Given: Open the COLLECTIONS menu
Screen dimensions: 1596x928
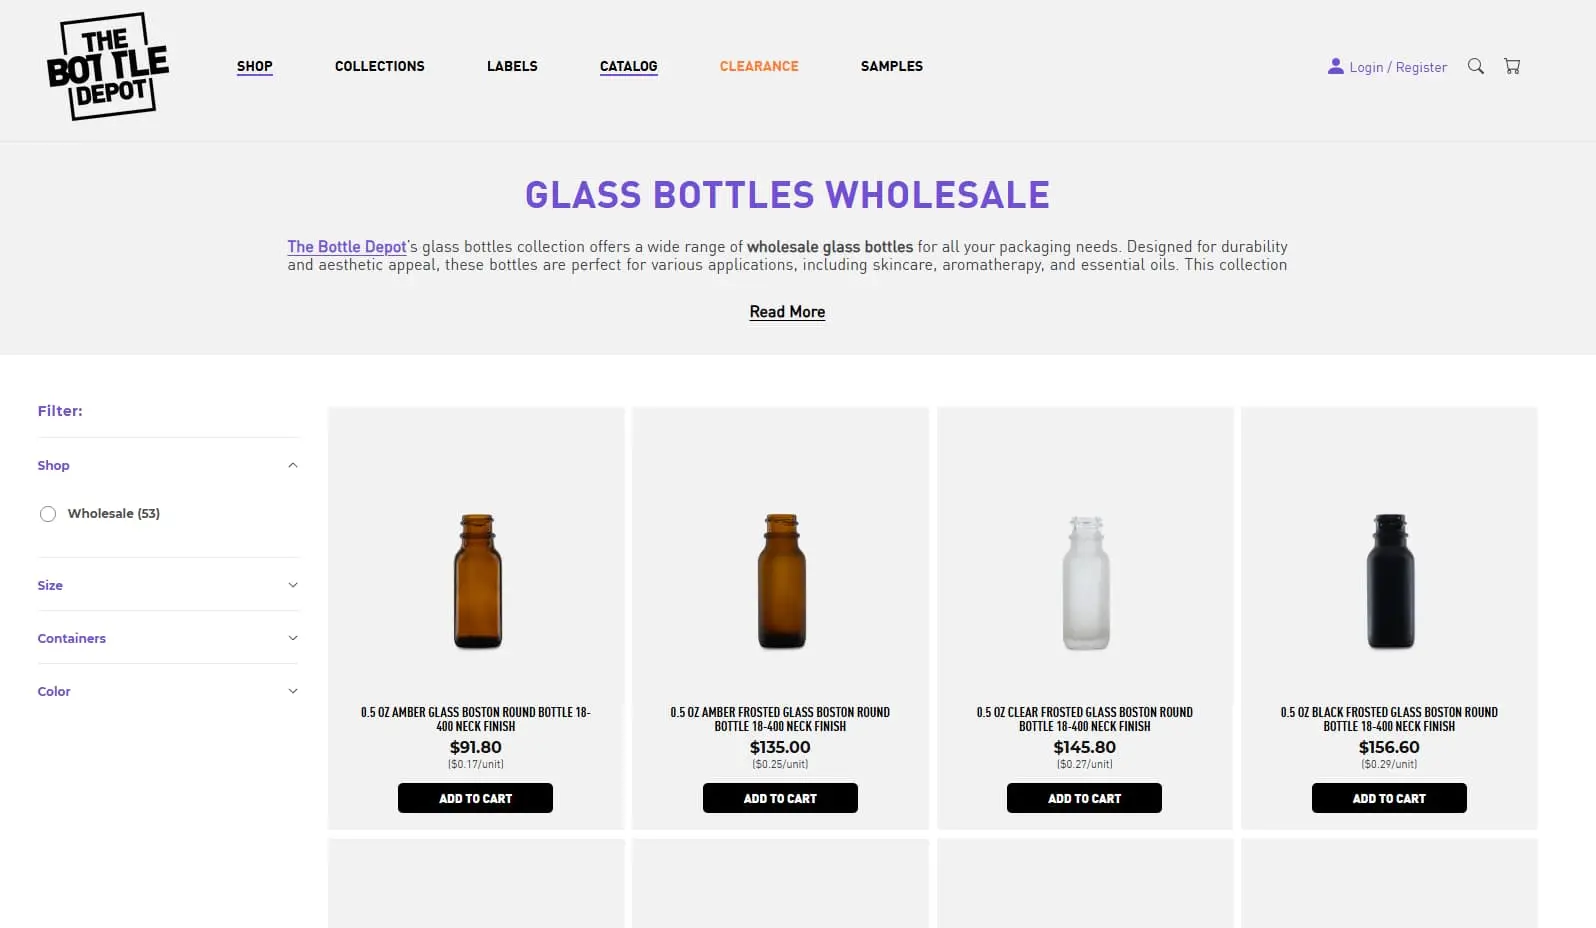Looking at the screenshot, I should click(x=379, y=66).
